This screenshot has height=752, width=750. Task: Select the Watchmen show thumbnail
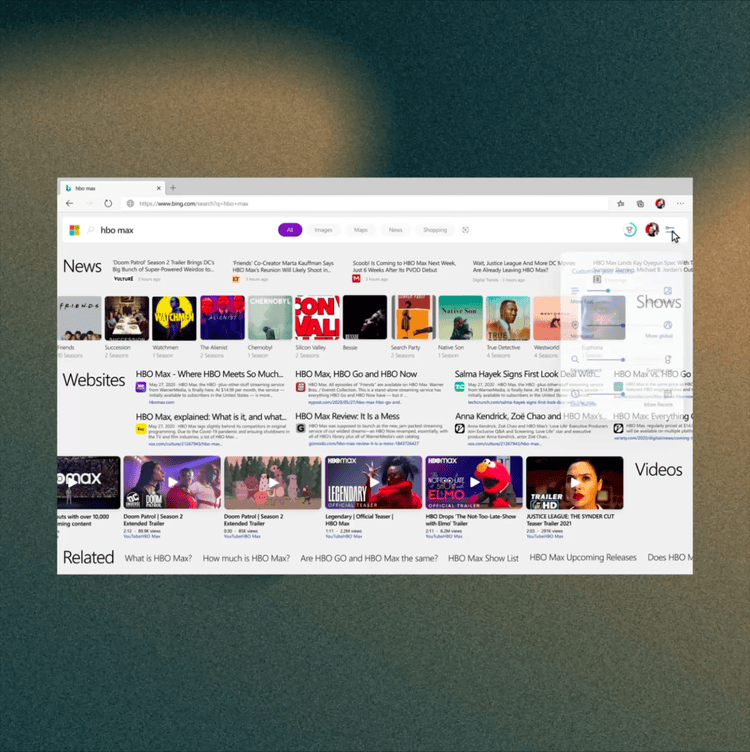point(174,317)
